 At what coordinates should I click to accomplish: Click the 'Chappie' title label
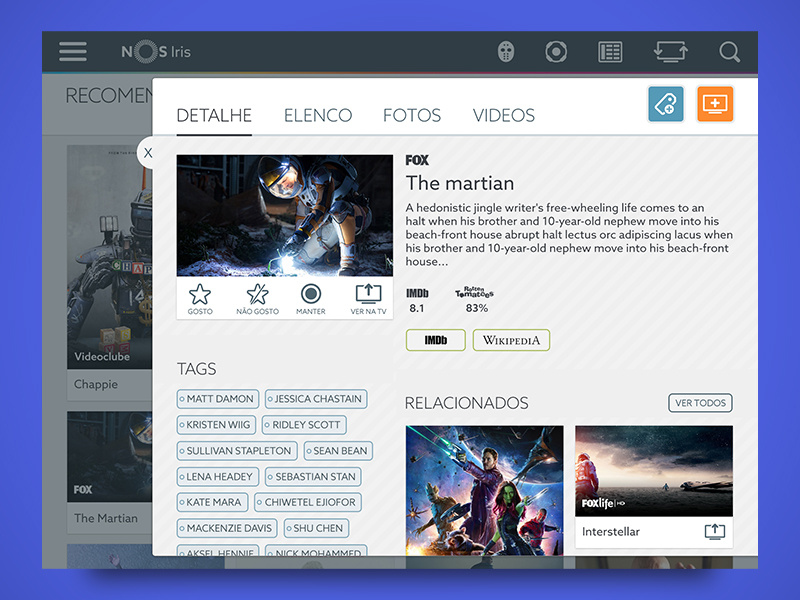(96, 384)
